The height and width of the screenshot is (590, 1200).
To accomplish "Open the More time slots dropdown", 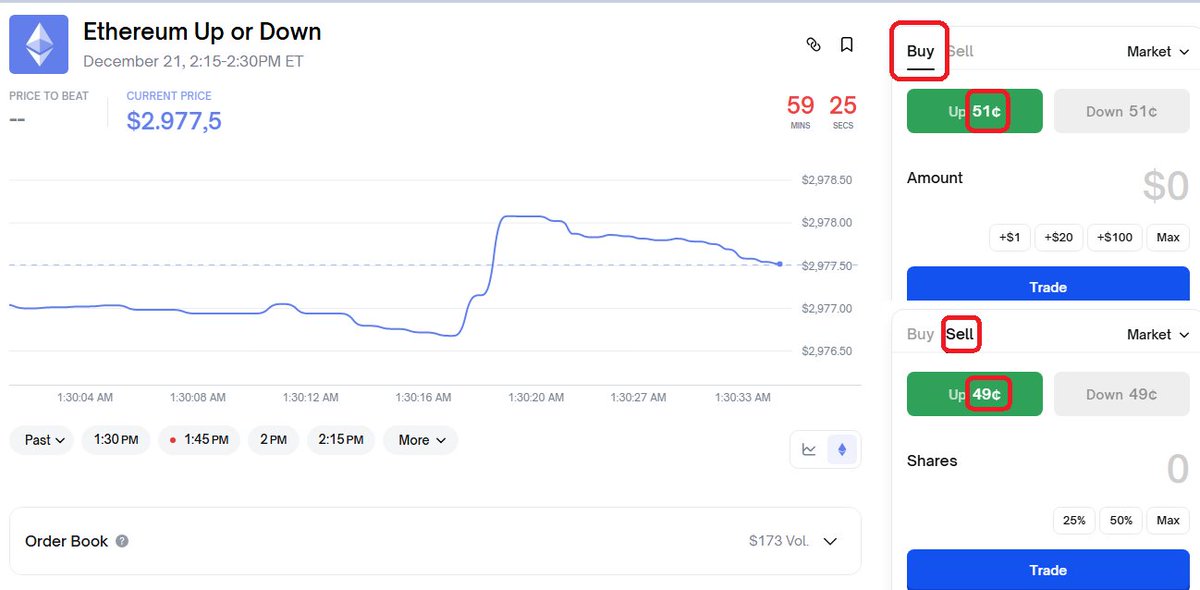I will pos(420,440).
